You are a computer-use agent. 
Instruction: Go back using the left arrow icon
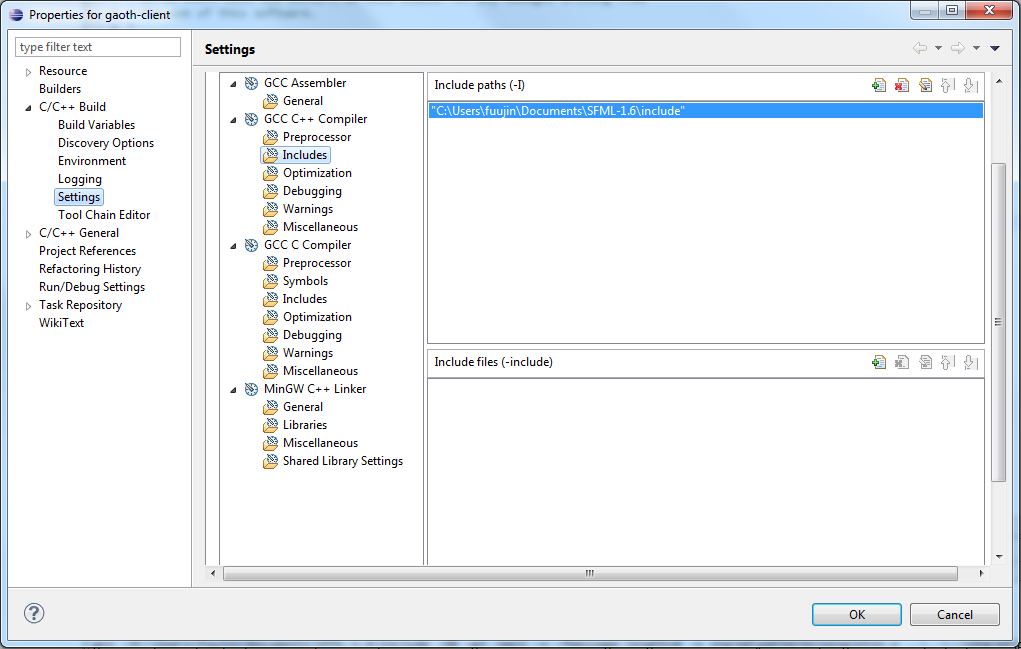point(920,48)
